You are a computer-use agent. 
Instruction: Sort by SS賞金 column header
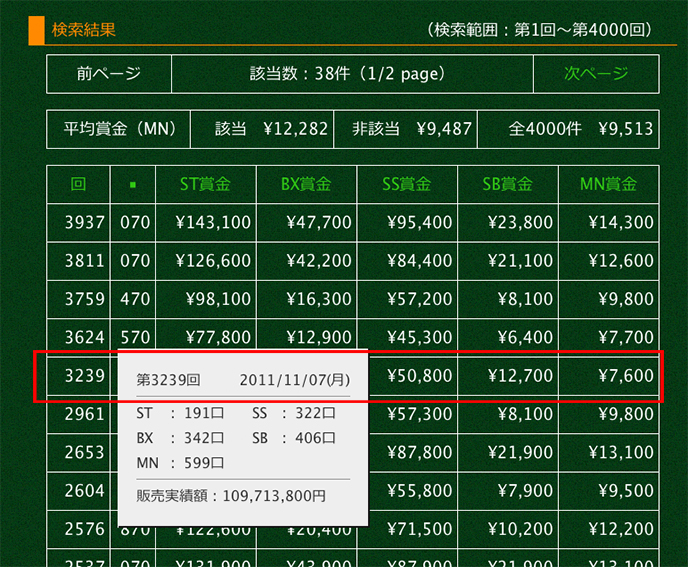(407, 184)
